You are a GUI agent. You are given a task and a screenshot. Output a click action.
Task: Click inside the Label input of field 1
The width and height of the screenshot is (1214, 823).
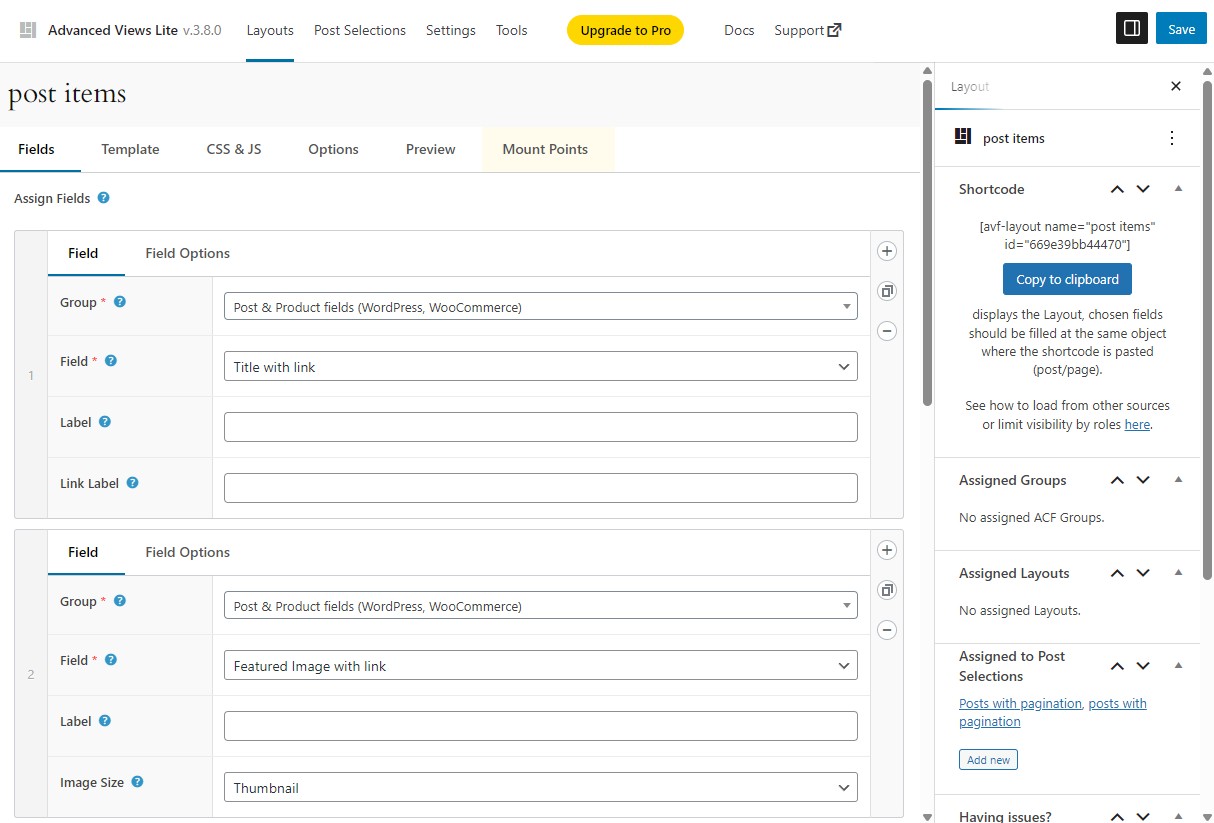[540, 426]
